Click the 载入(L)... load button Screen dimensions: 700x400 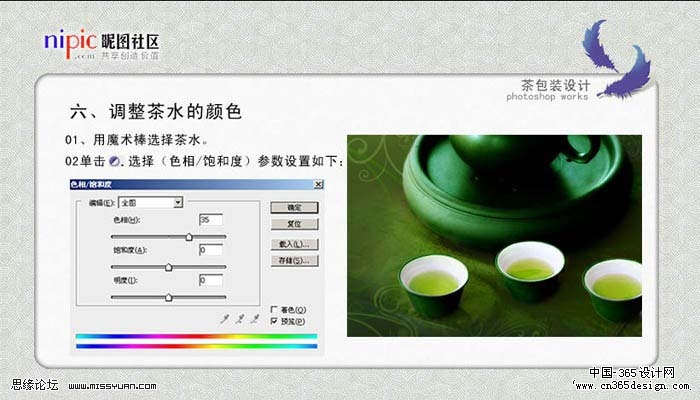294,244
